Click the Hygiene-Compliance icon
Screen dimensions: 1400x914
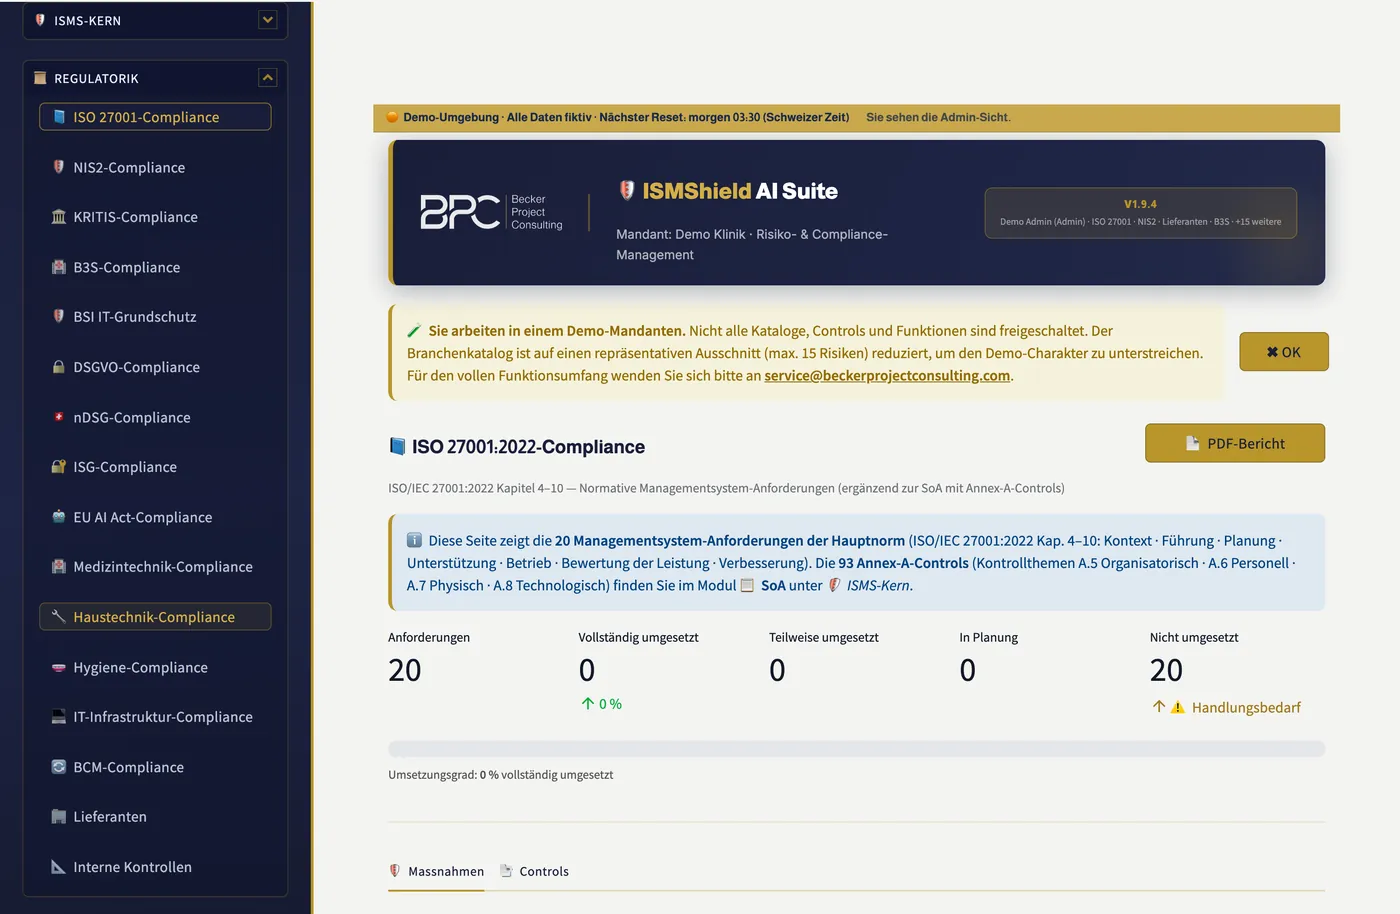[59, 667]
